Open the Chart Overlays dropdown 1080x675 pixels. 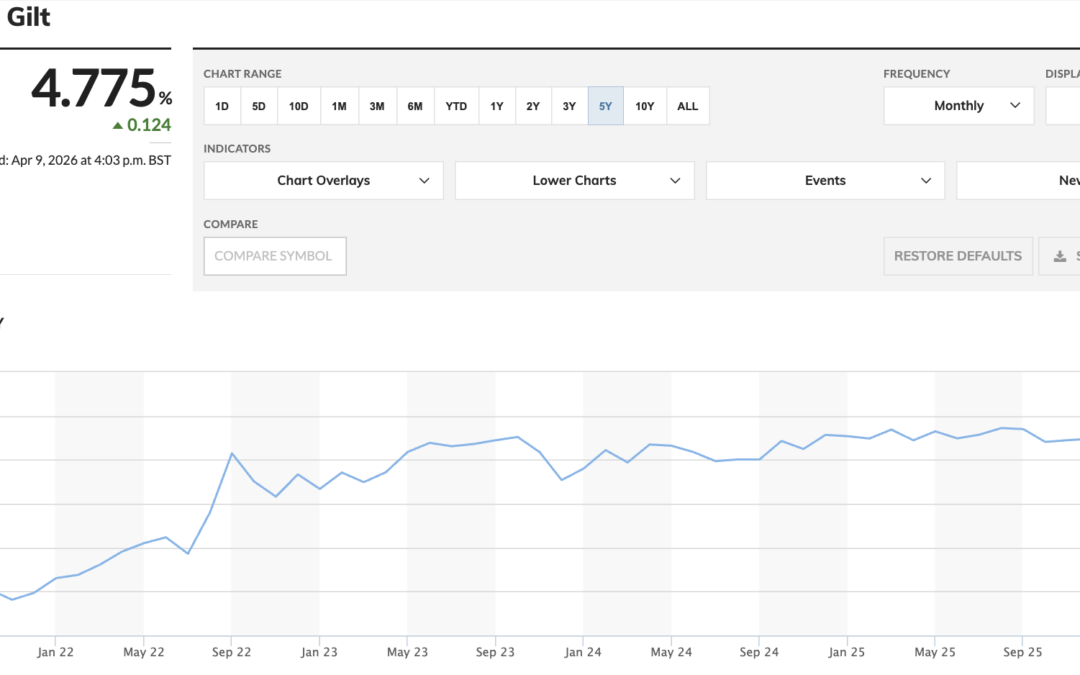[x=323, y=181]
